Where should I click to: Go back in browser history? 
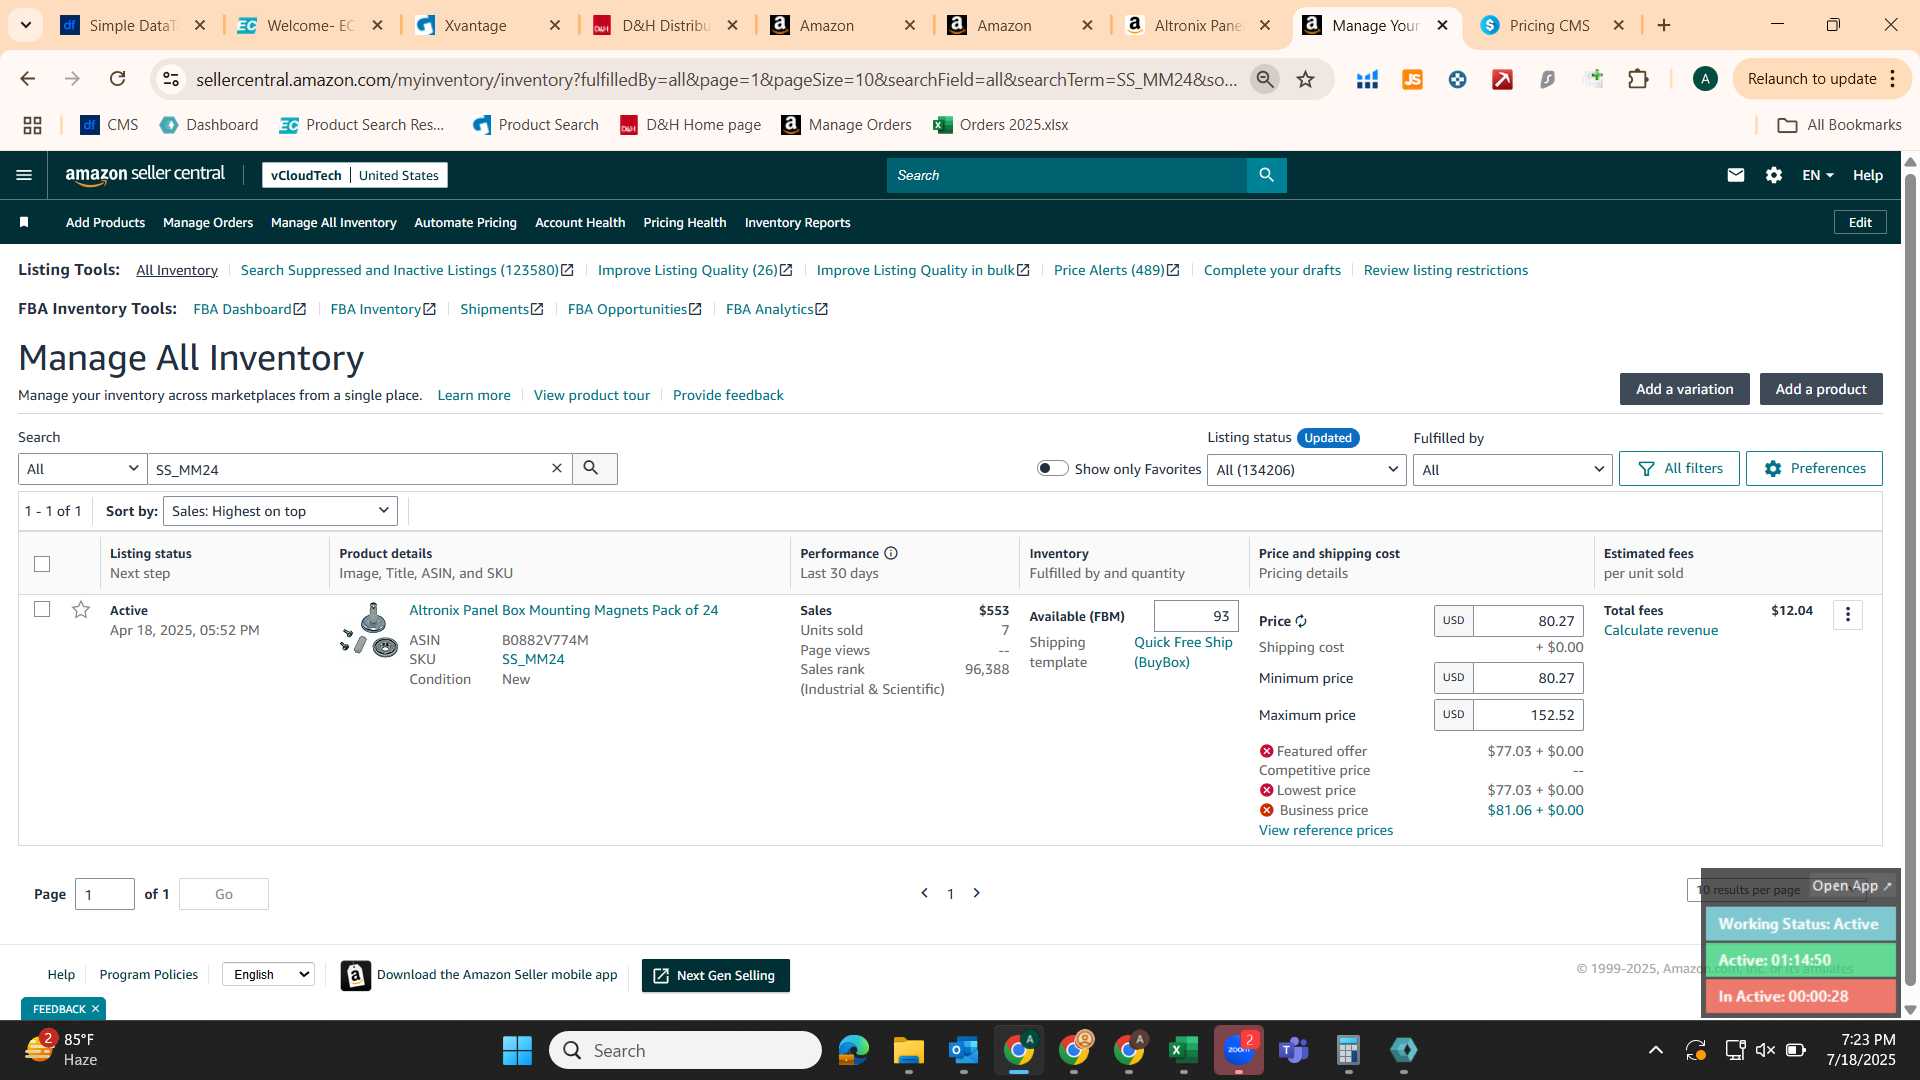[28, 79]
